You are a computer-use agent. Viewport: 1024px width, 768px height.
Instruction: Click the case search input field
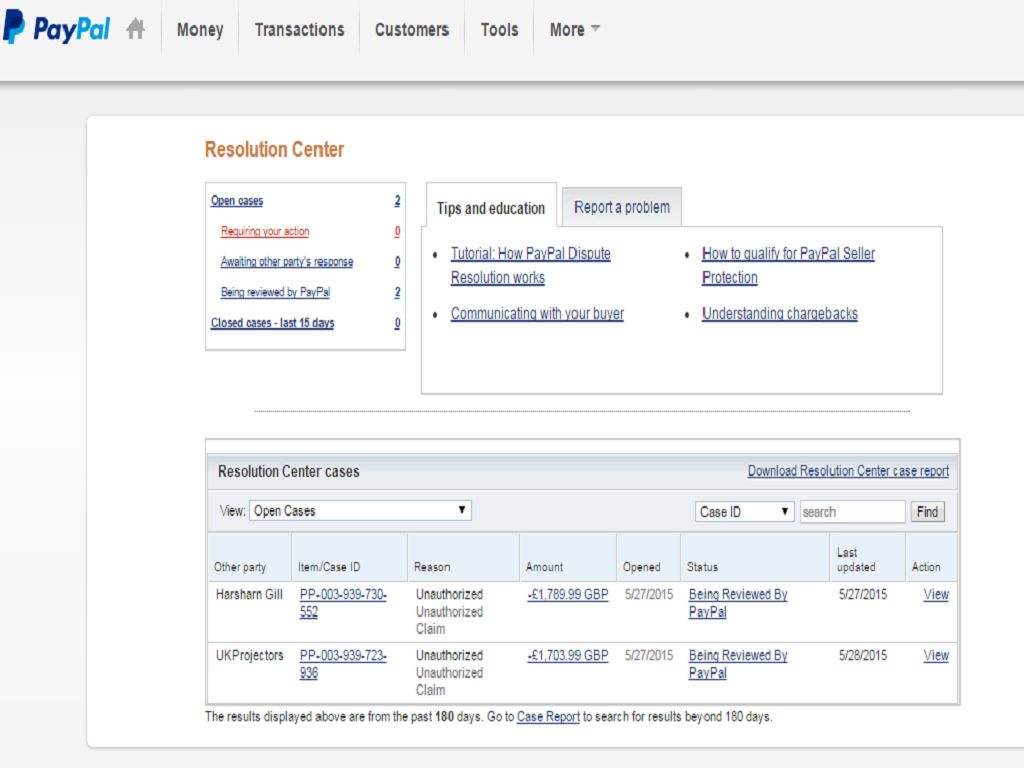[852, 512]
